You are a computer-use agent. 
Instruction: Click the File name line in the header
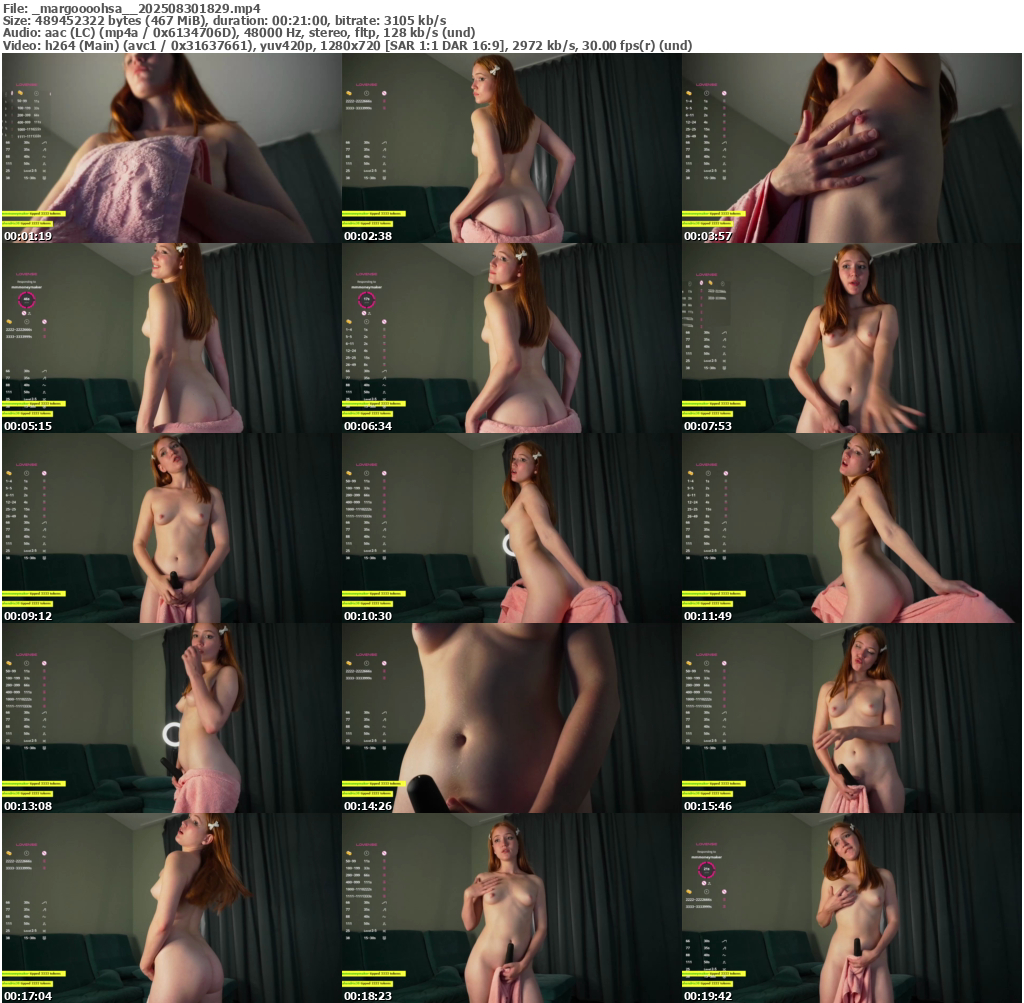click(131, 8)
